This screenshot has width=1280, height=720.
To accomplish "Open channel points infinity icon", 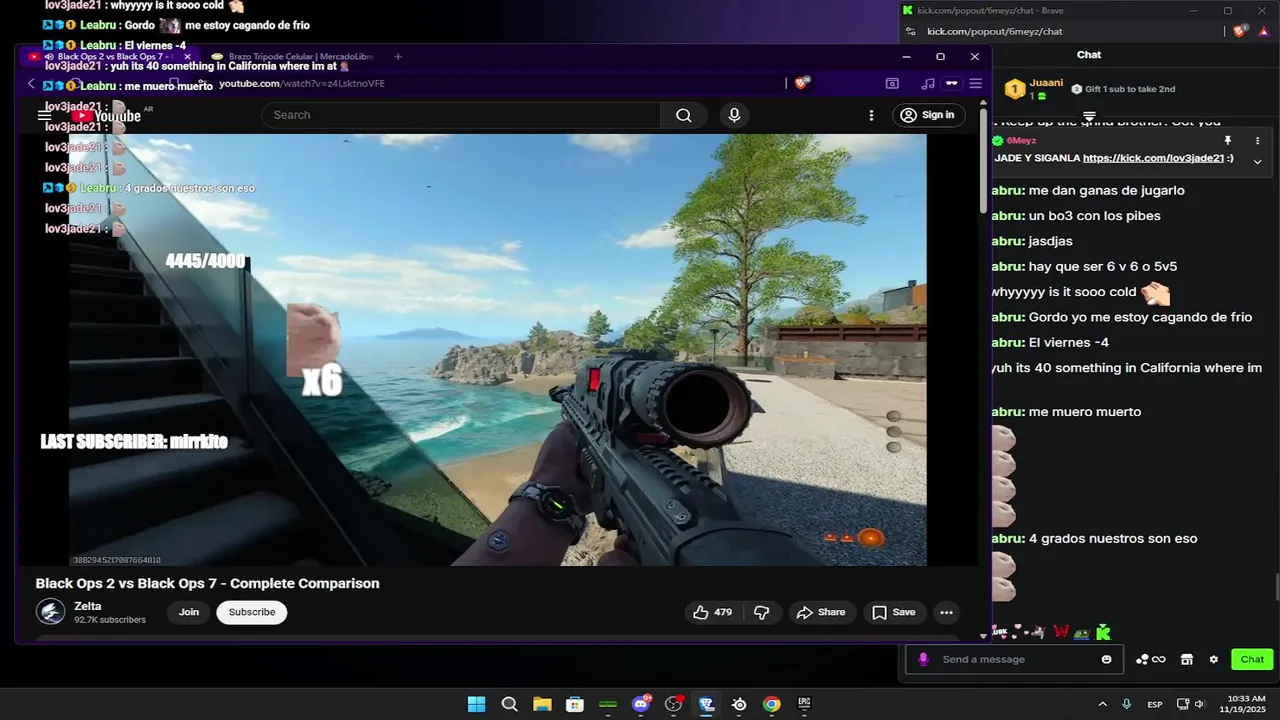I will [1150, 659].
